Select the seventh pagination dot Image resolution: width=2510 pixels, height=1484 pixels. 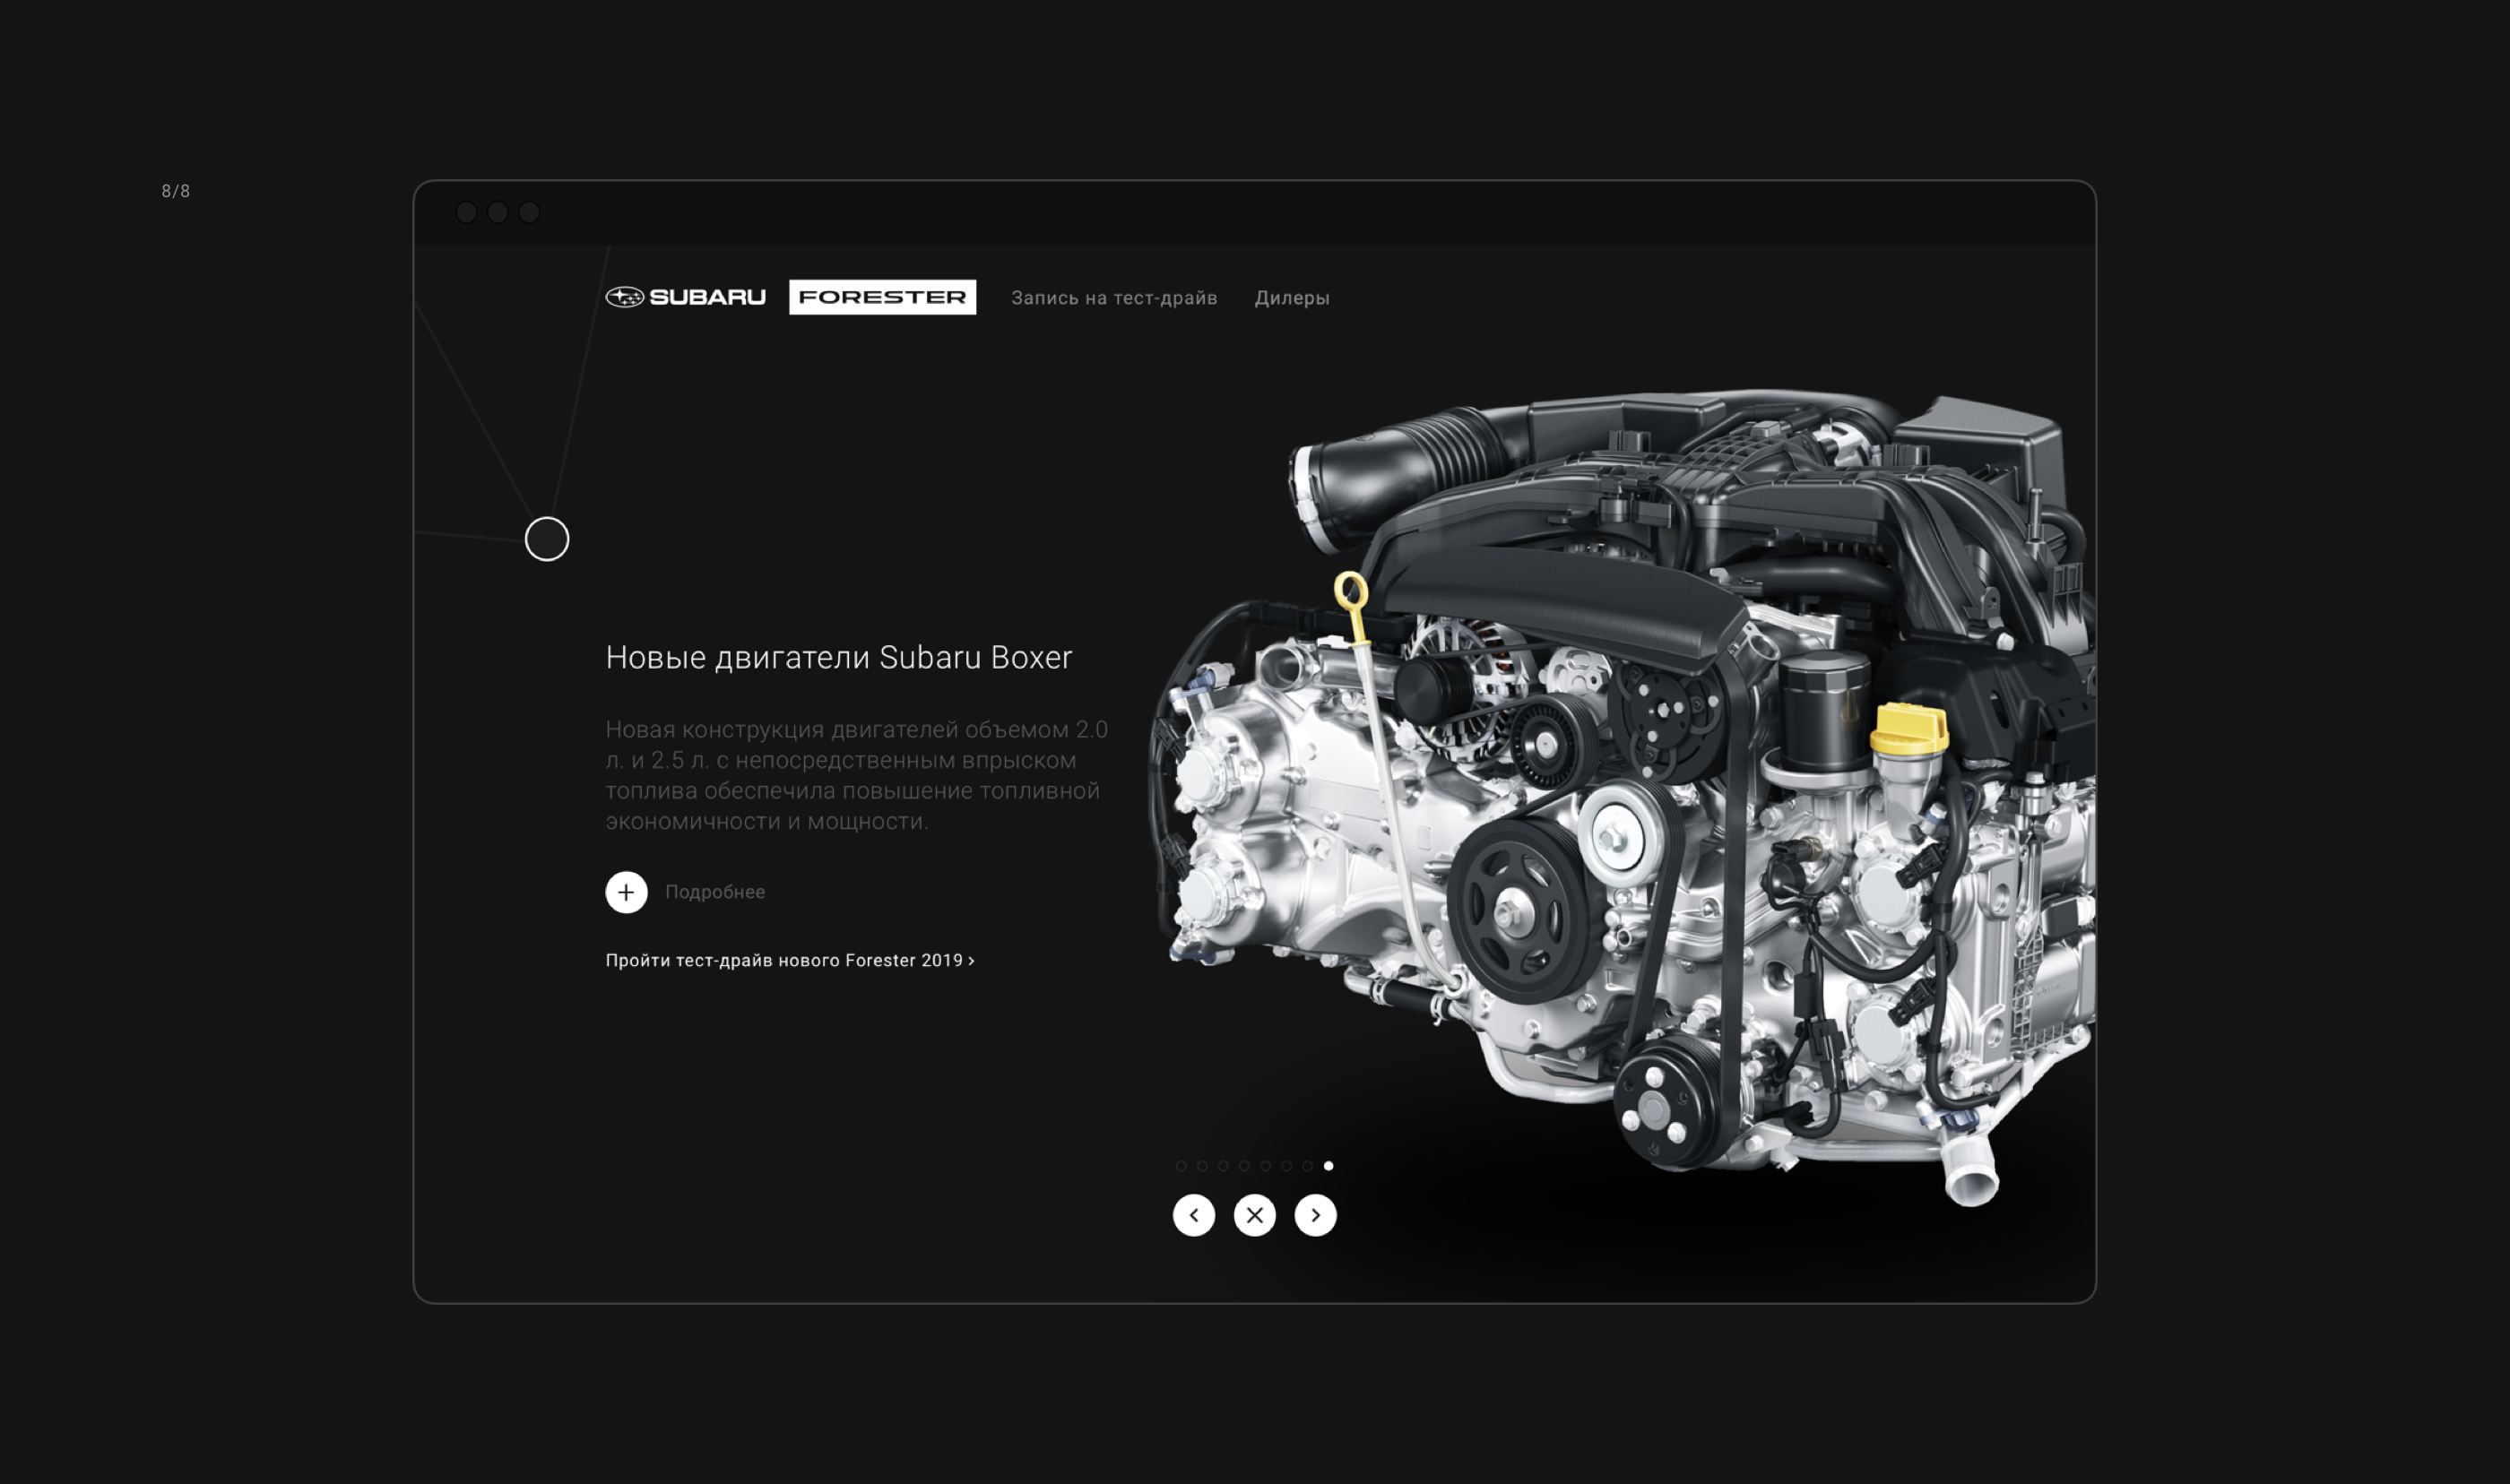pos(1307,1166)
